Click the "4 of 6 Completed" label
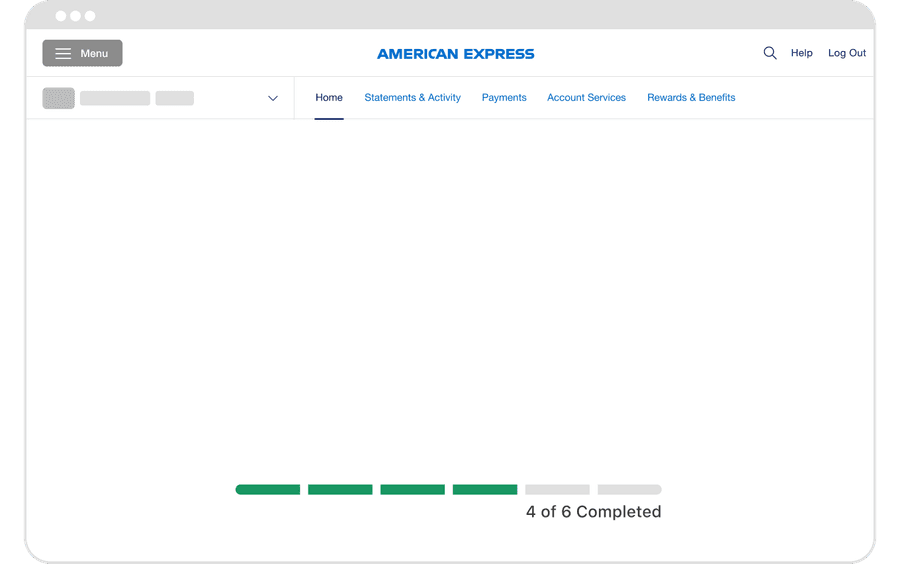The image size is (900, 564). click(593, 512)
